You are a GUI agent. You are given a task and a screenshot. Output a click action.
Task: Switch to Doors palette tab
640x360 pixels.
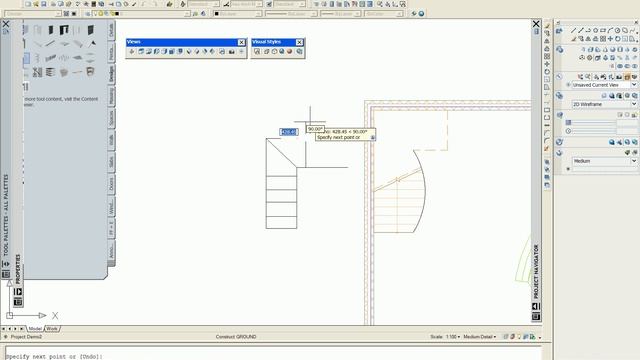[111, 185]
